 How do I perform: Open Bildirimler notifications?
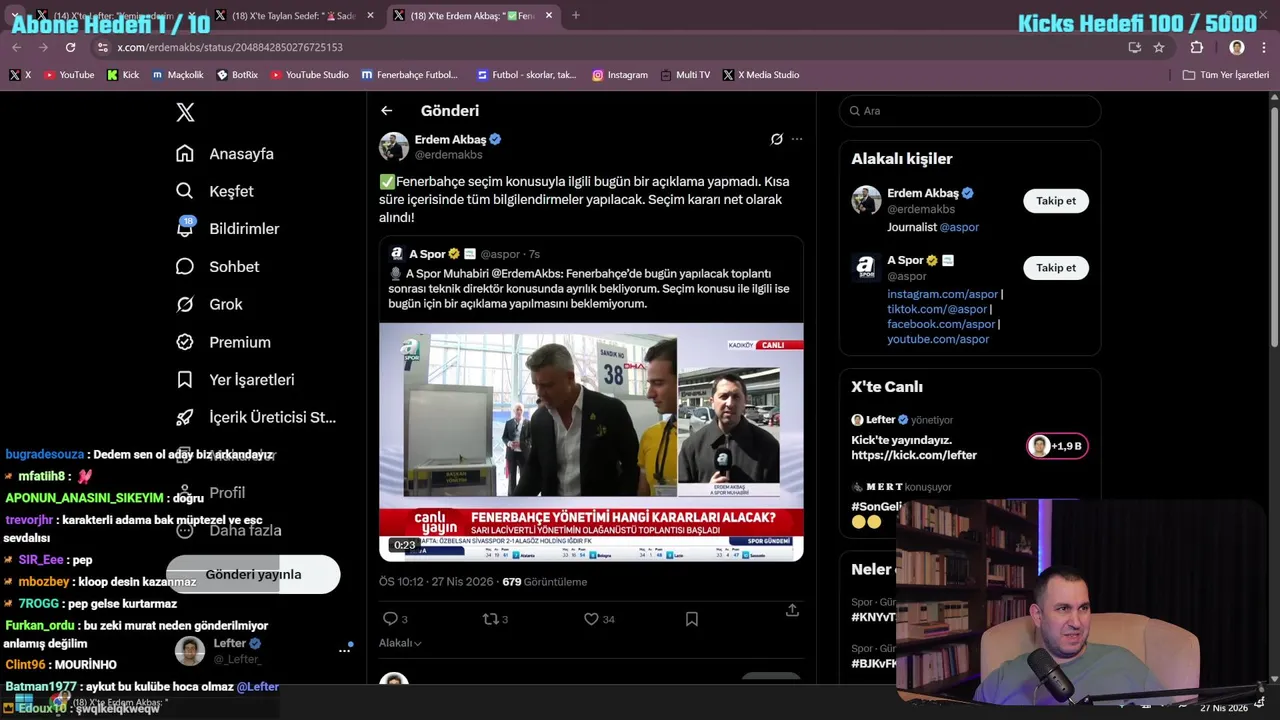pos(228,229)
